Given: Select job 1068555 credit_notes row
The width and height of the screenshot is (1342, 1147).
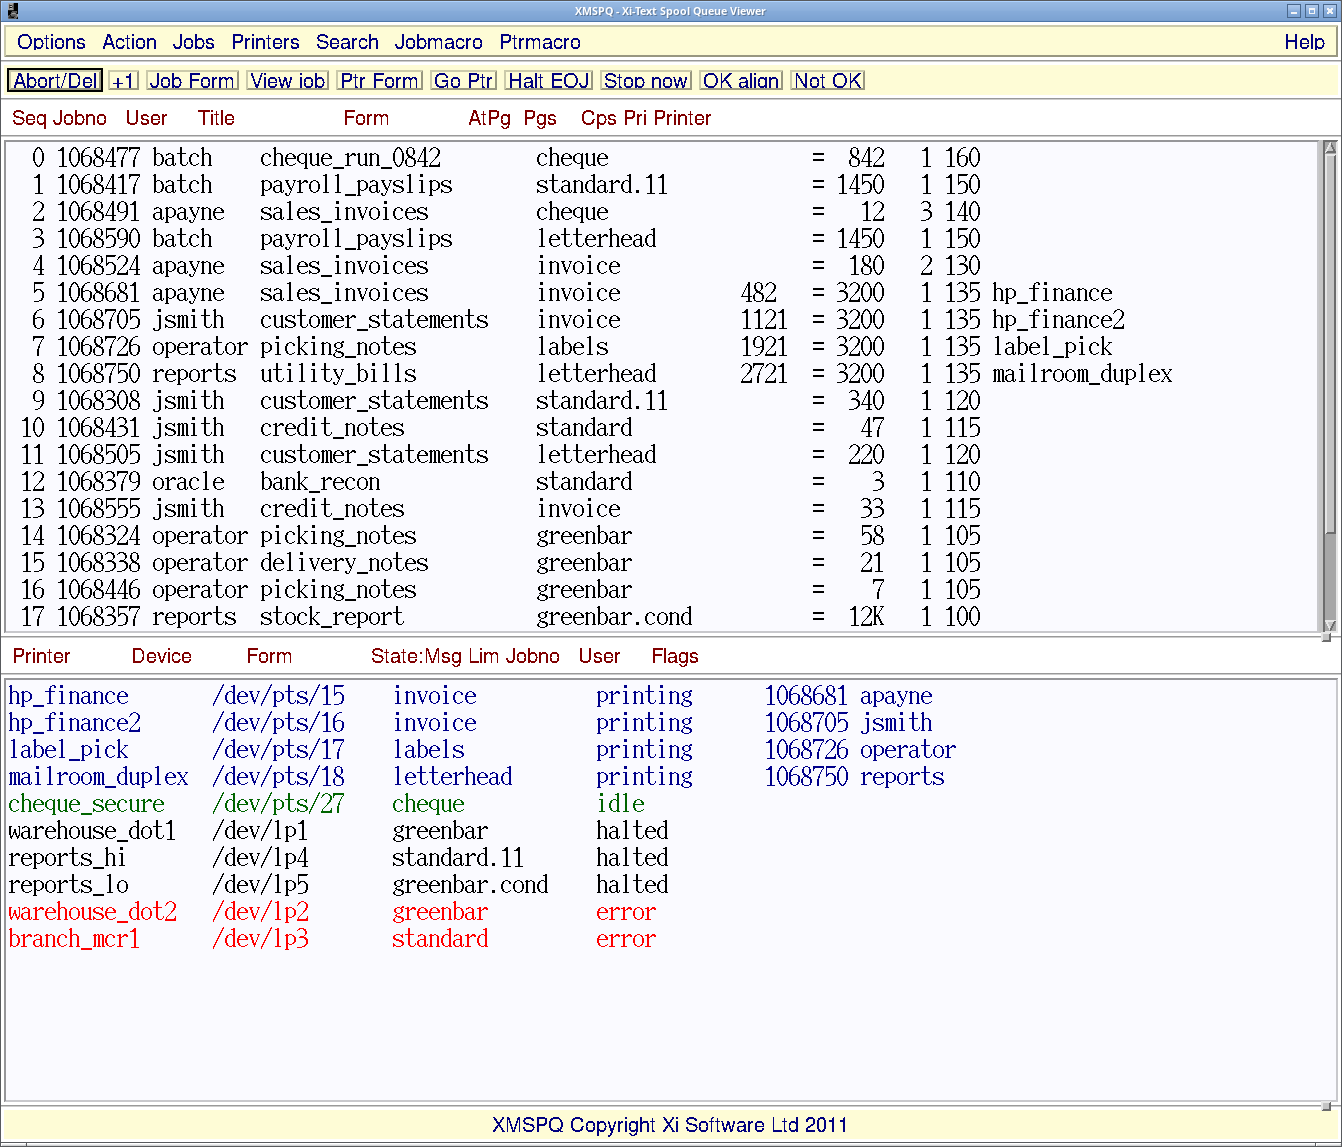Looking at the screenshot, I should click(x=662, y=509).
